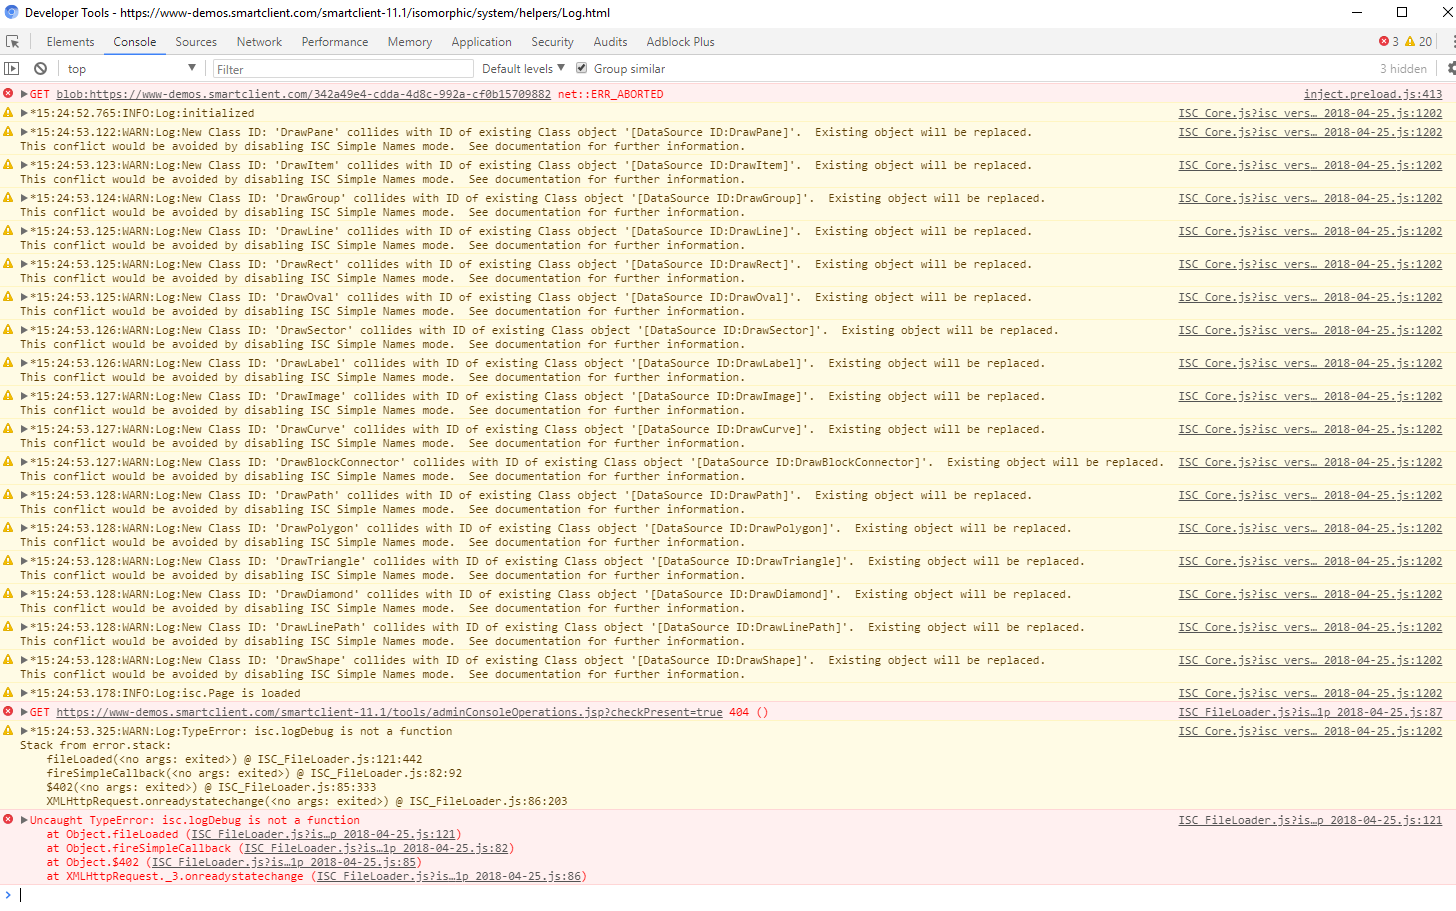Switch to the Security tab
The image size is (1456, 911).
coord(552,42)
